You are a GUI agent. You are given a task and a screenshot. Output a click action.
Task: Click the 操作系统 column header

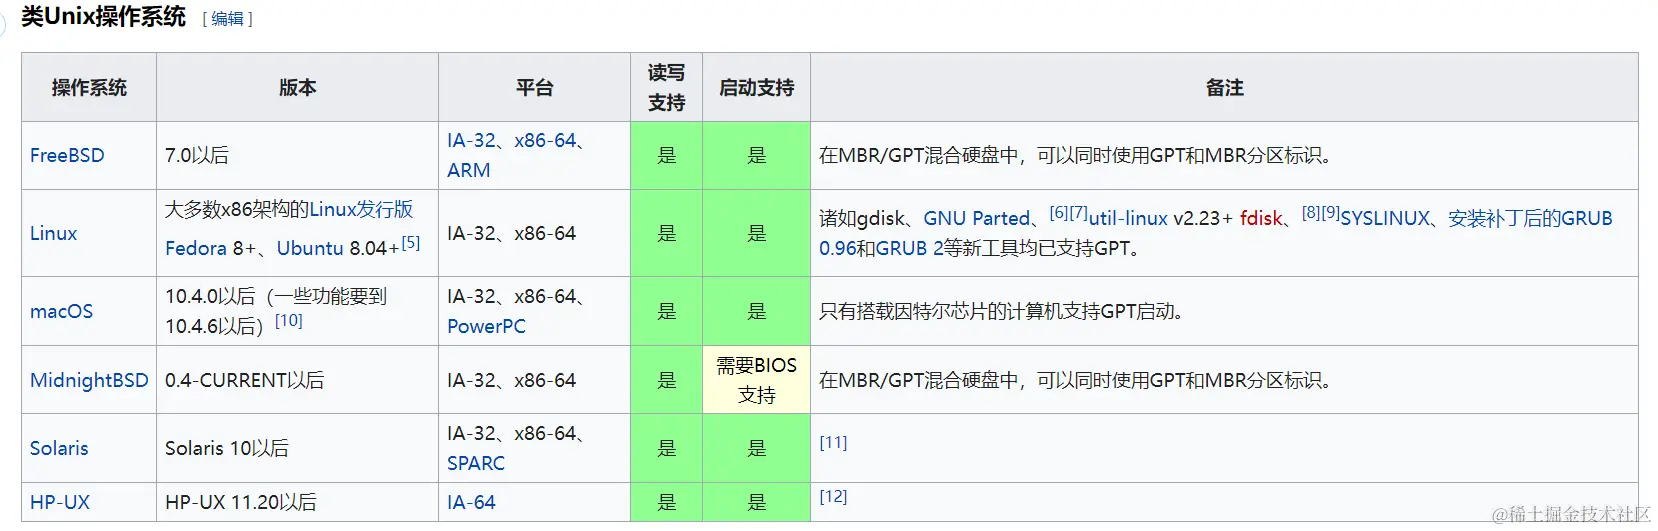[x=89, y=88]
